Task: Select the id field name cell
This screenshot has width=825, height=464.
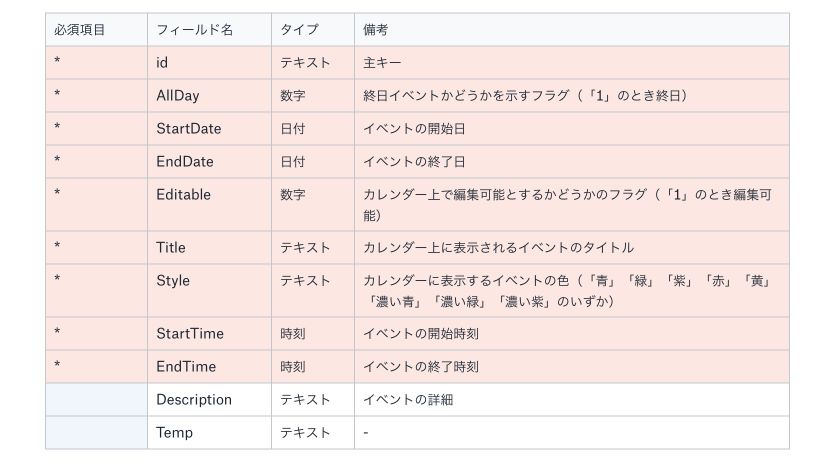Action: (209, 63)
